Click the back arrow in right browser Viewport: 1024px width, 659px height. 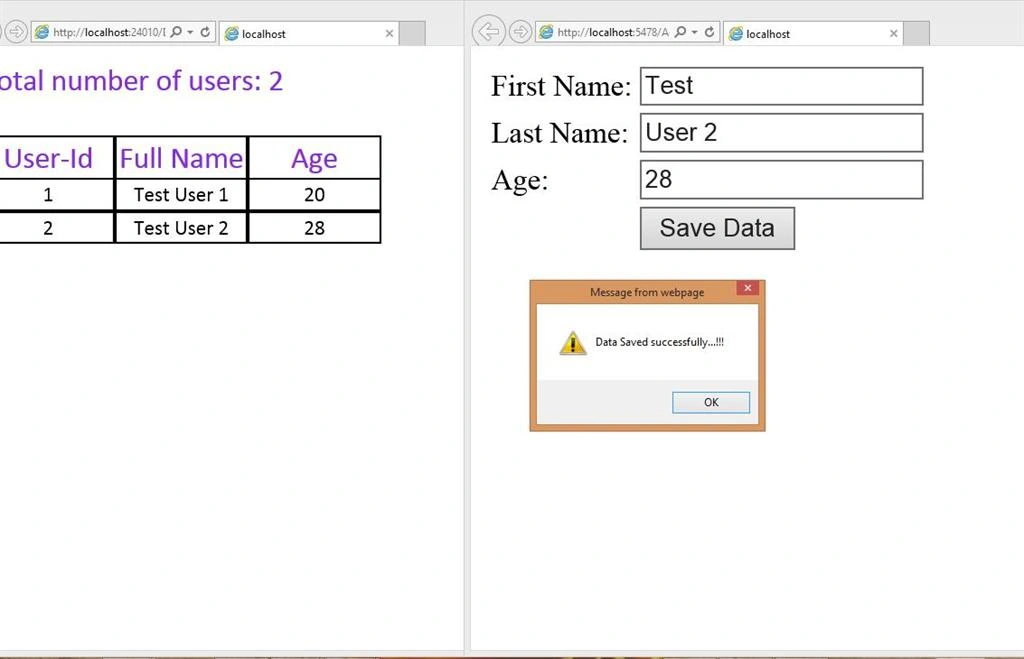pos(488,31)
